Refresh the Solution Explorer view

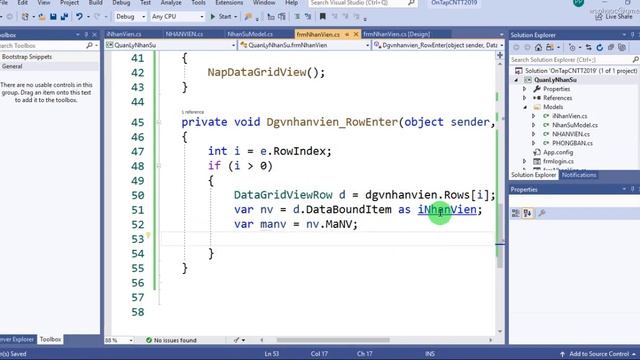pyautogui.click(x=600, y=48)
